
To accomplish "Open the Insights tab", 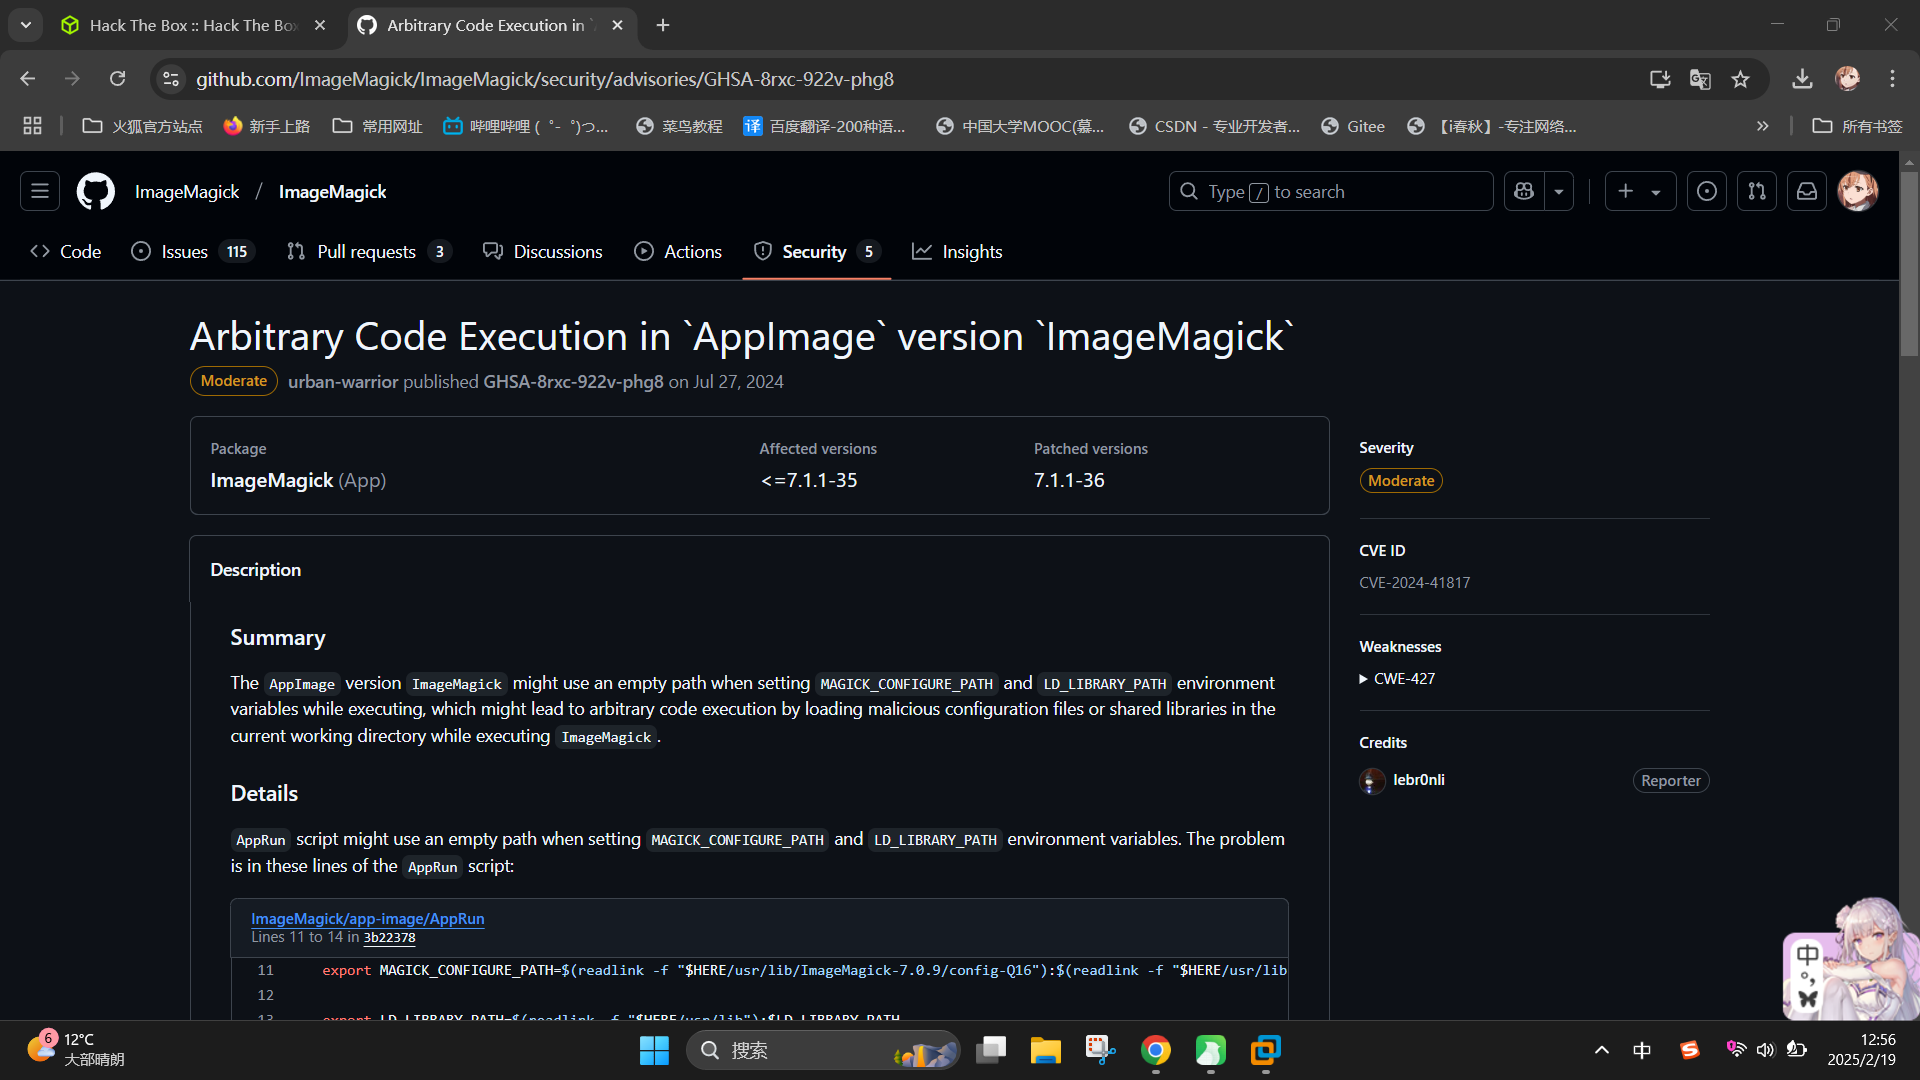I will click(x=957, y=252).
